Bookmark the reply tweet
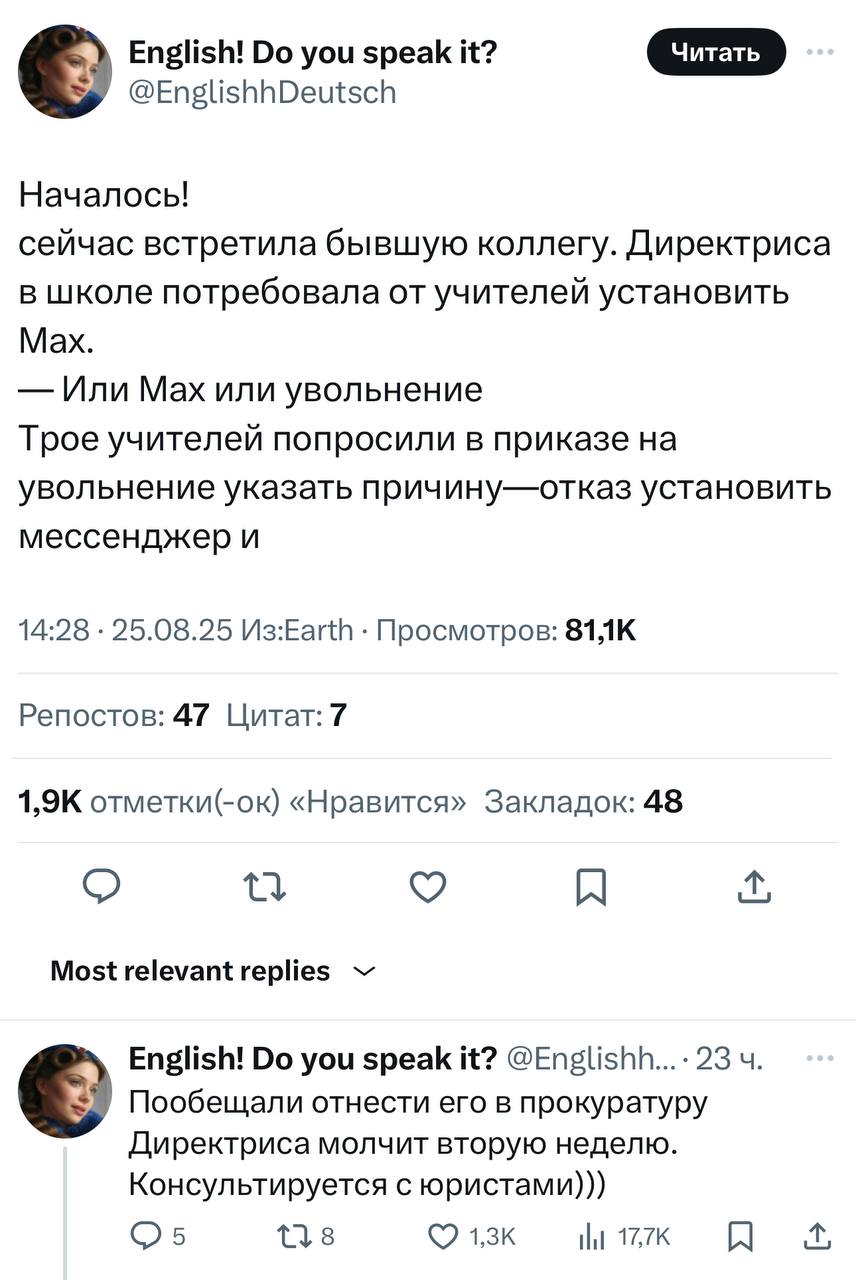This screenshot has width=856, height=1280. [741, 1237]
